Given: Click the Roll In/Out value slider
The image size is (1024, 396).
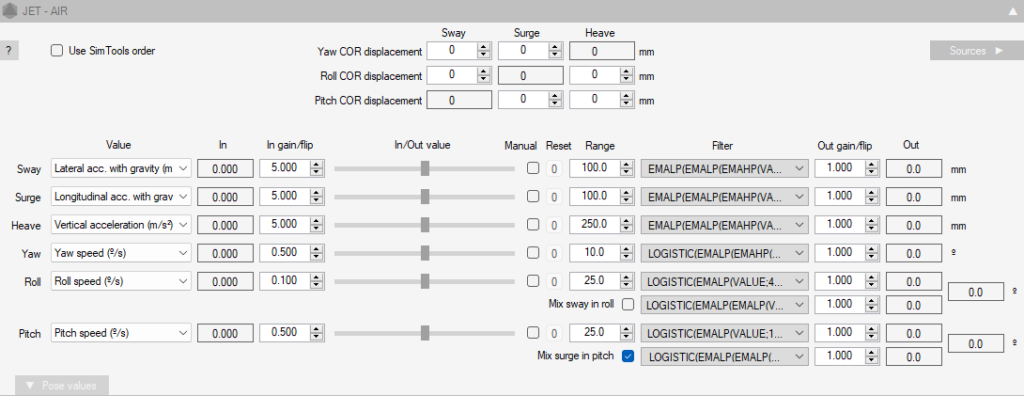Looking at the screenshot, I should click(424, 281).
